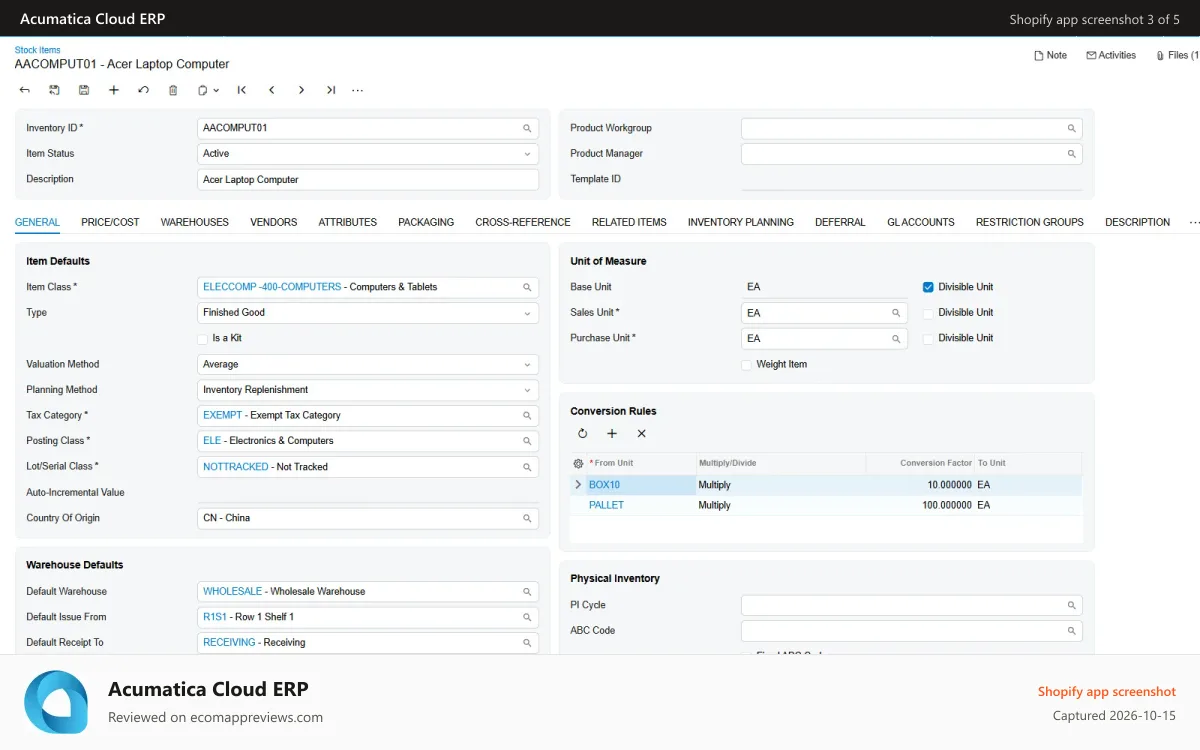Viewport: 1200px width, 750px height.
Task: Open the toolbar more actions ellipsis
Action: (358, 90)
